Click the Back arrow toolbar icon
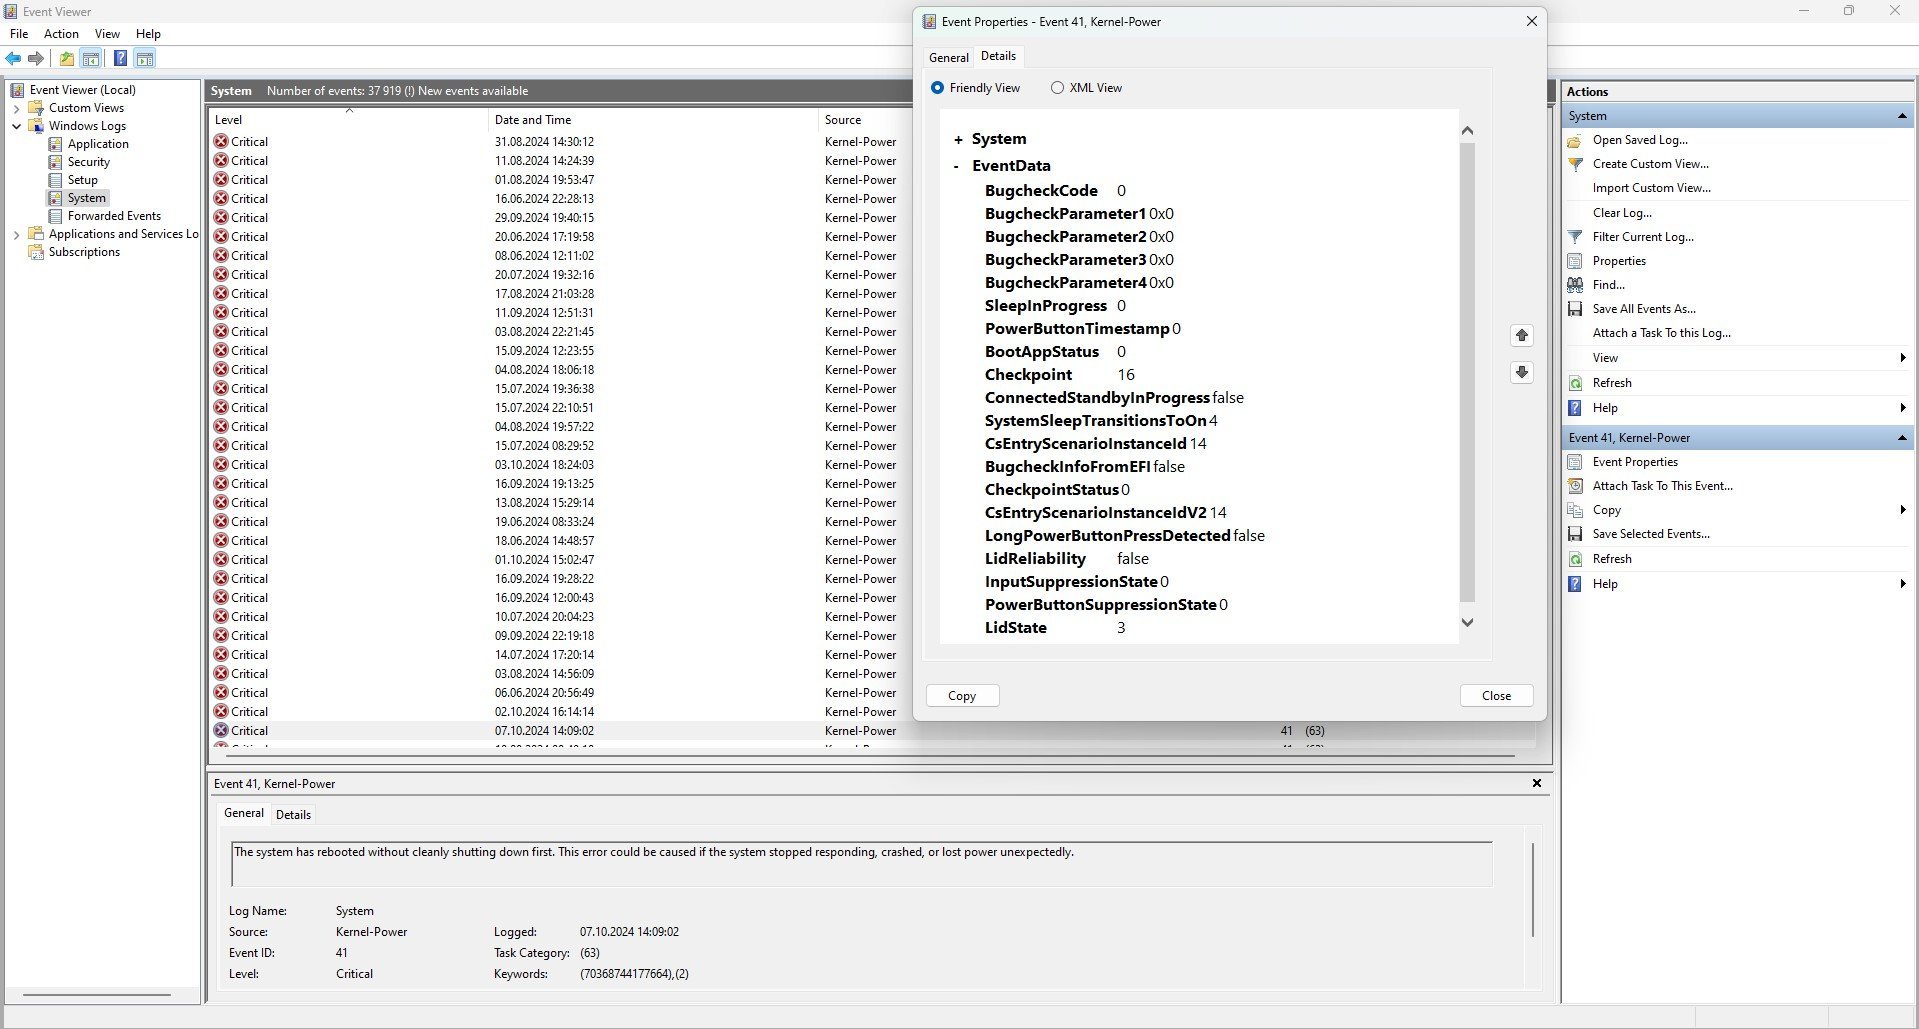 click(13, 59)
